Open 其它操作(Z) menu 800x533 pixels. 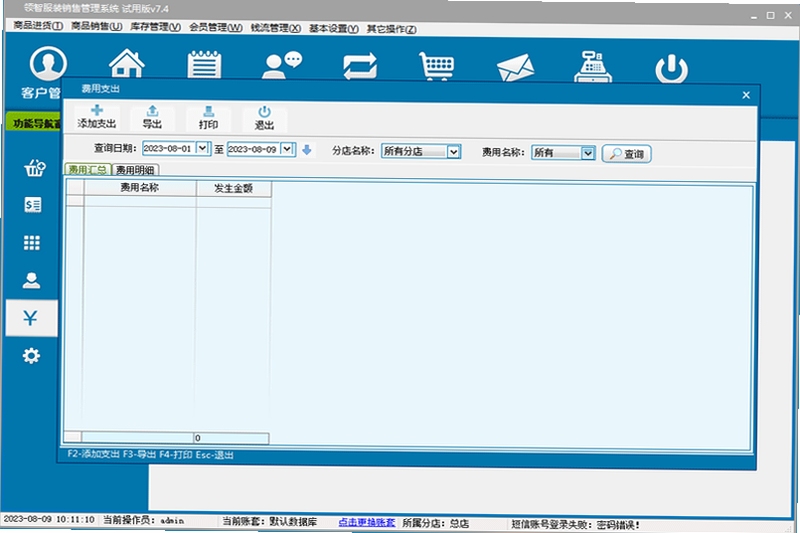[x=391, y=29]
